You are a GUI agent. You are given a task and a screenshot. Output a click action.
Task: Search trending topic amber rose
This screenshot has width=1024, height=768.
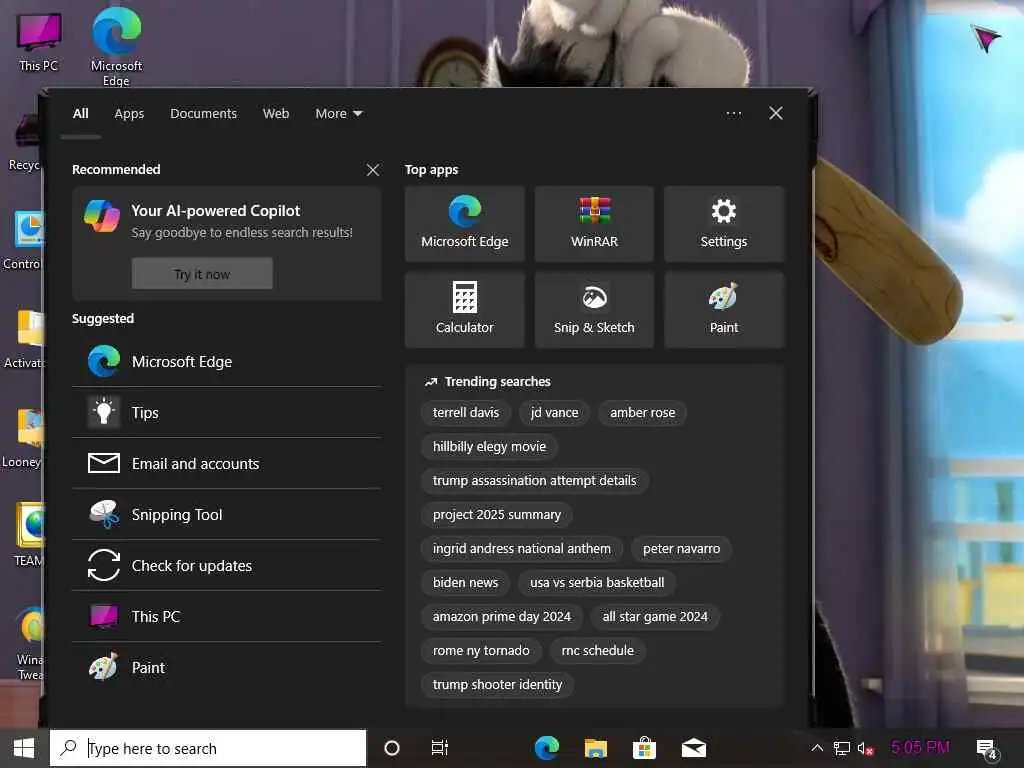coord(643,413)
